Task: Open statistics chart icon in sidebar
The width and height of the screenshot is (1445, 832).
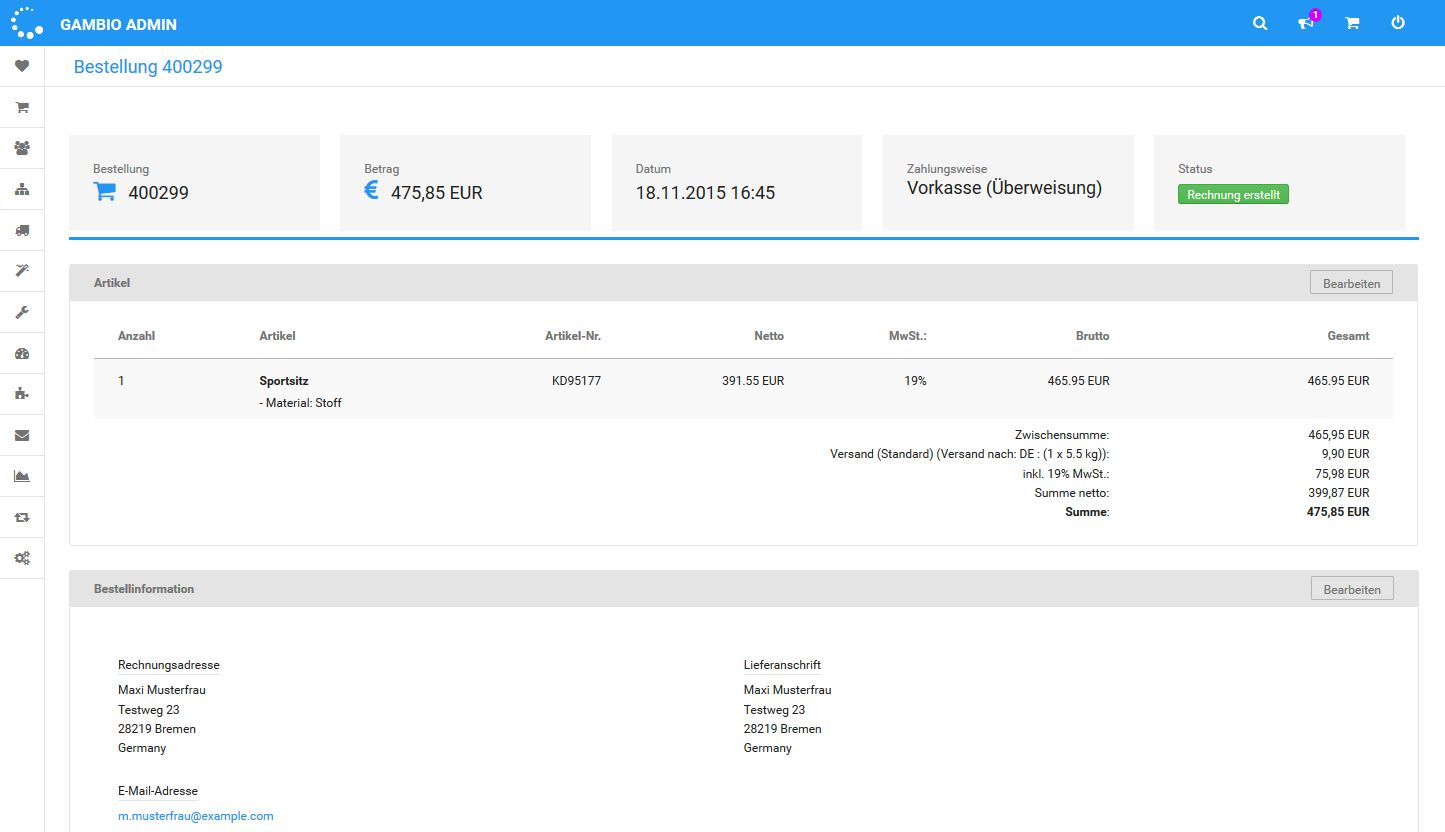Action: pos(22,476)
